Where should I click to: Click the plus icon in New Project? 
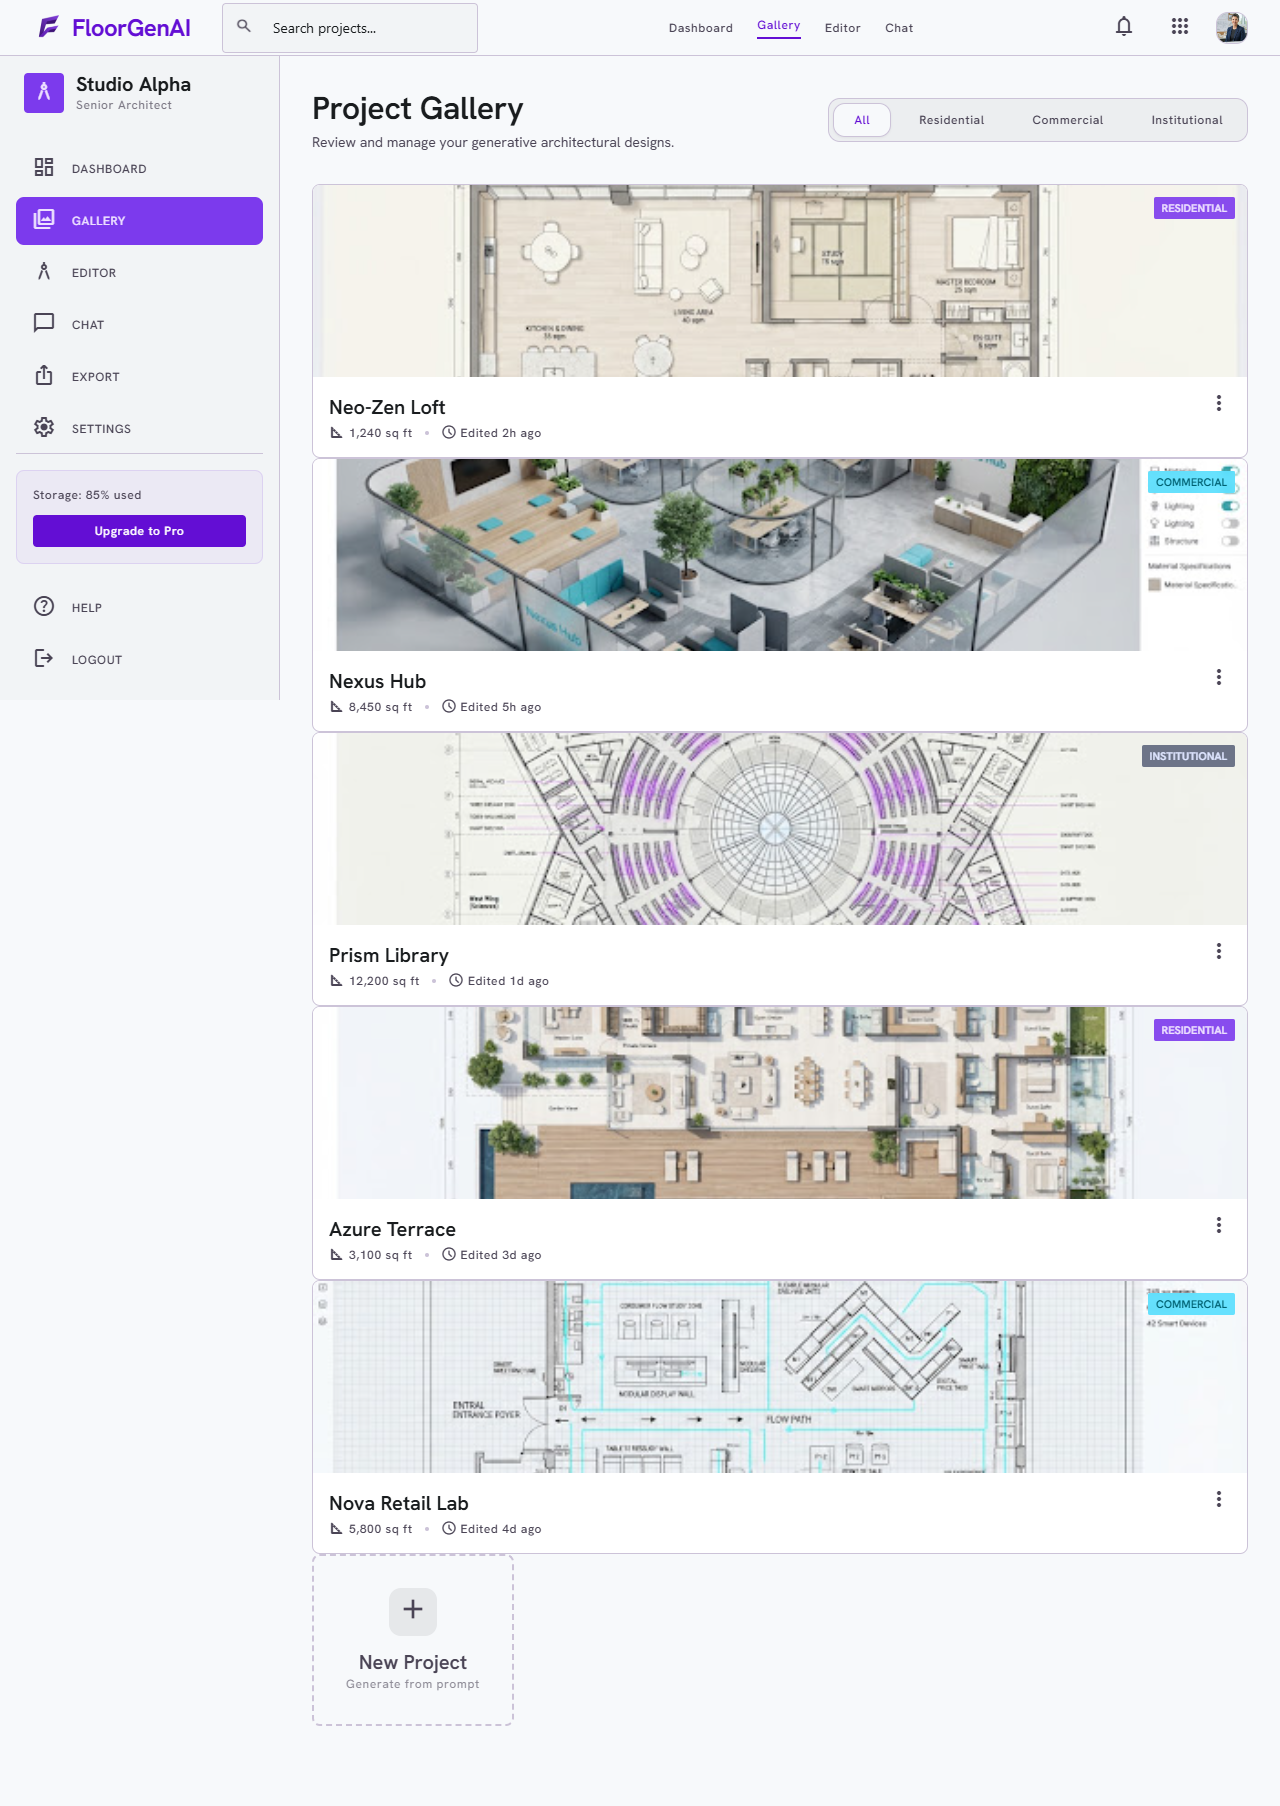(413, 1610)
